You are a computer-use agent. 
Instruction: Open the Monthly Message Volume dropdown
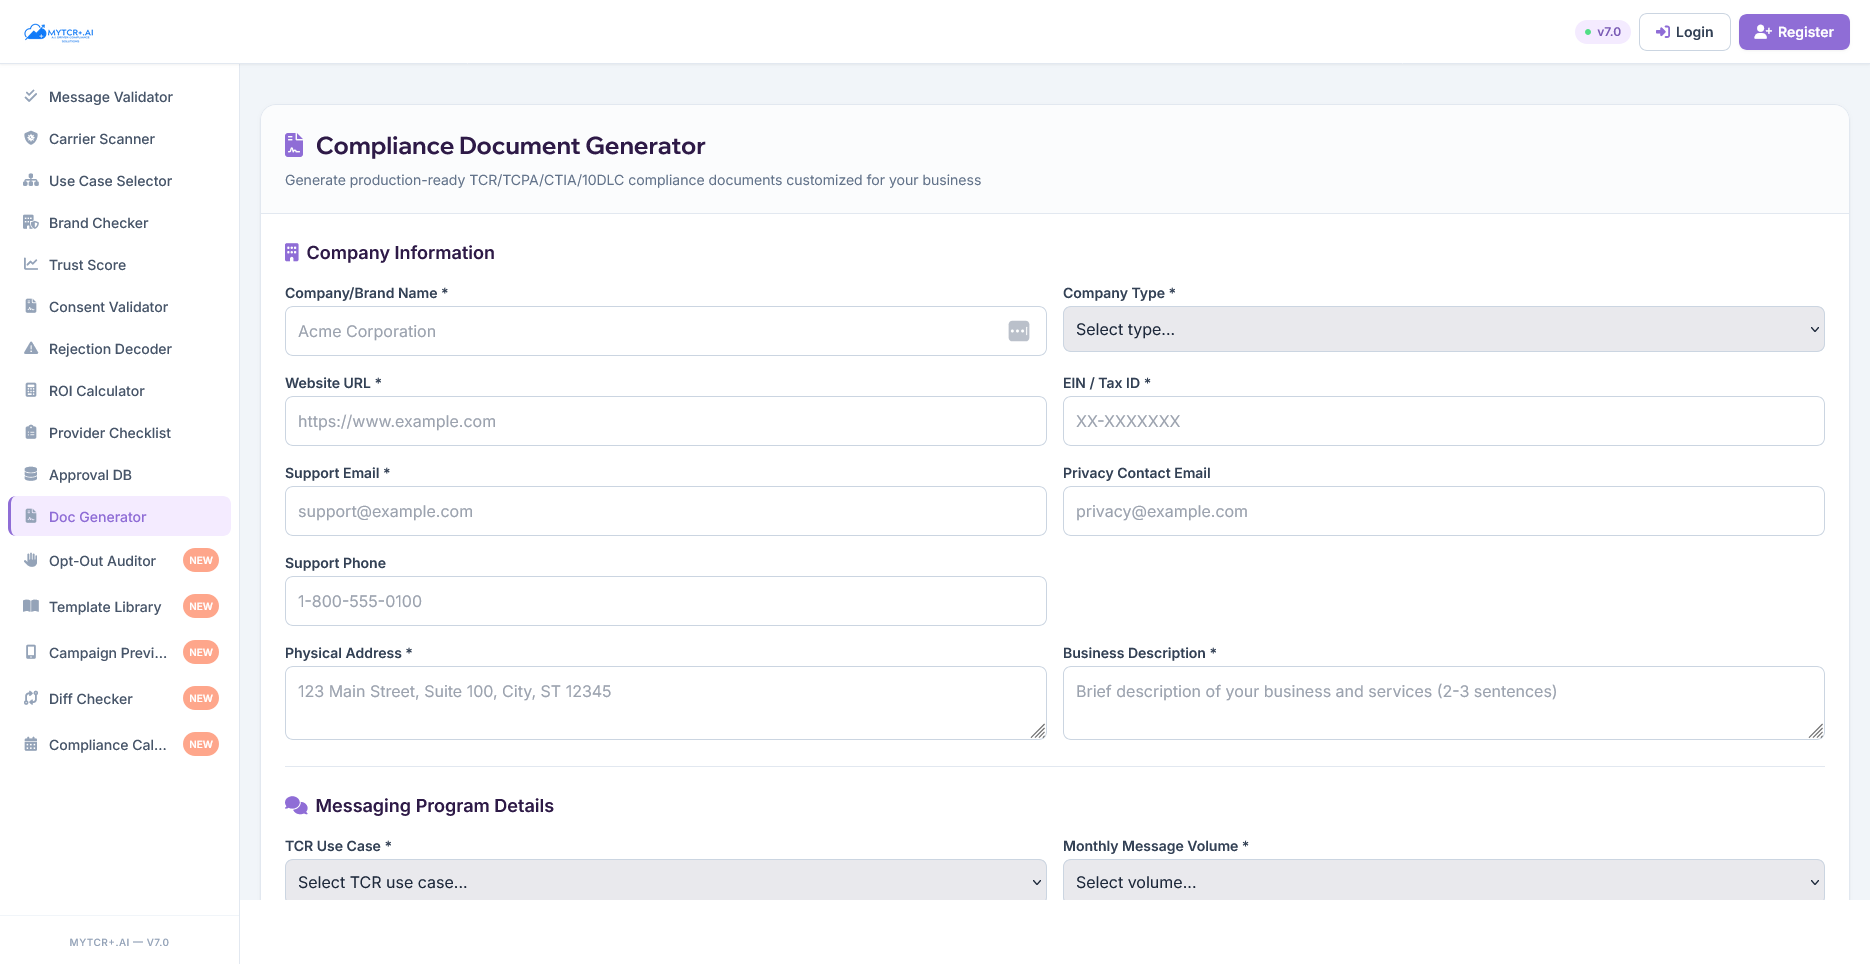[x=1443, y=881]
